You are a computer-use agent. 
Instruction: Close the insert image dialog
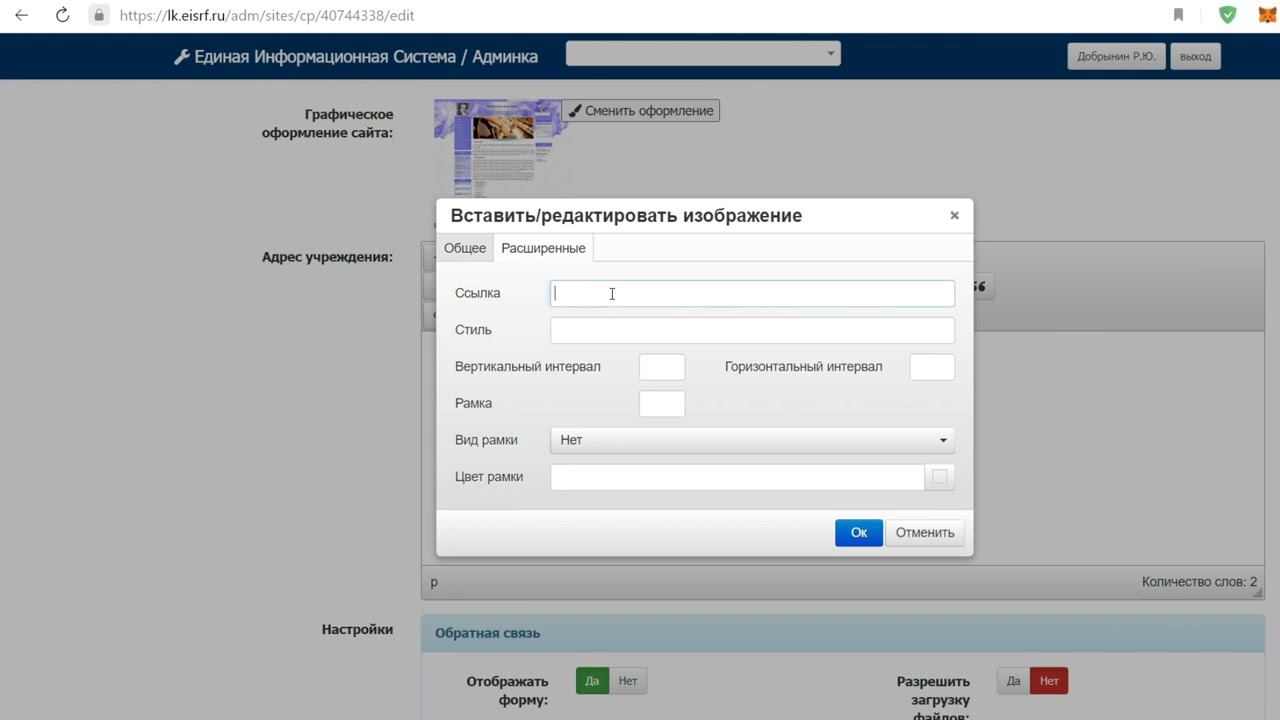954,215
